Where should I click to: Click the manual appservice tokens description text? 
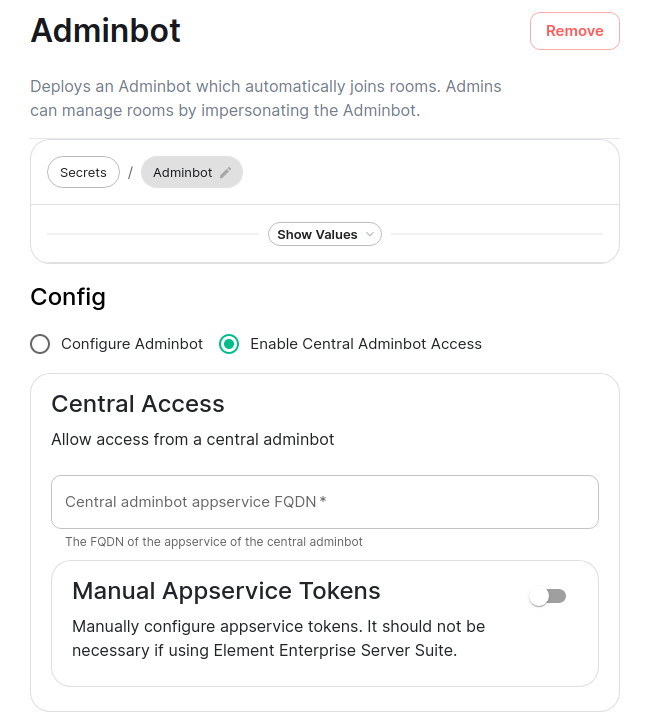278,638
